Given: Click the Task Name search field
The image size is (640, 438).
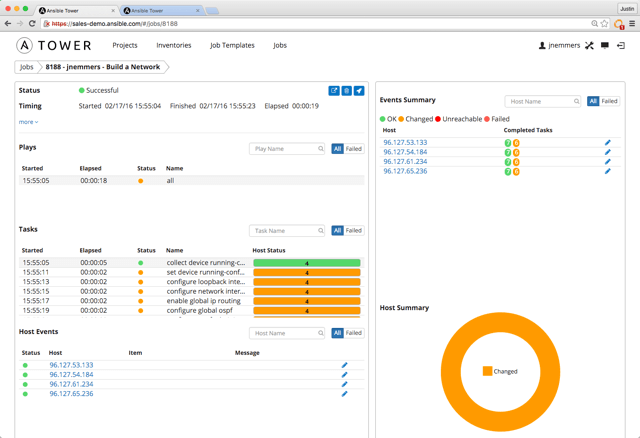Looking at the screenshot, I should pos(287,231).
